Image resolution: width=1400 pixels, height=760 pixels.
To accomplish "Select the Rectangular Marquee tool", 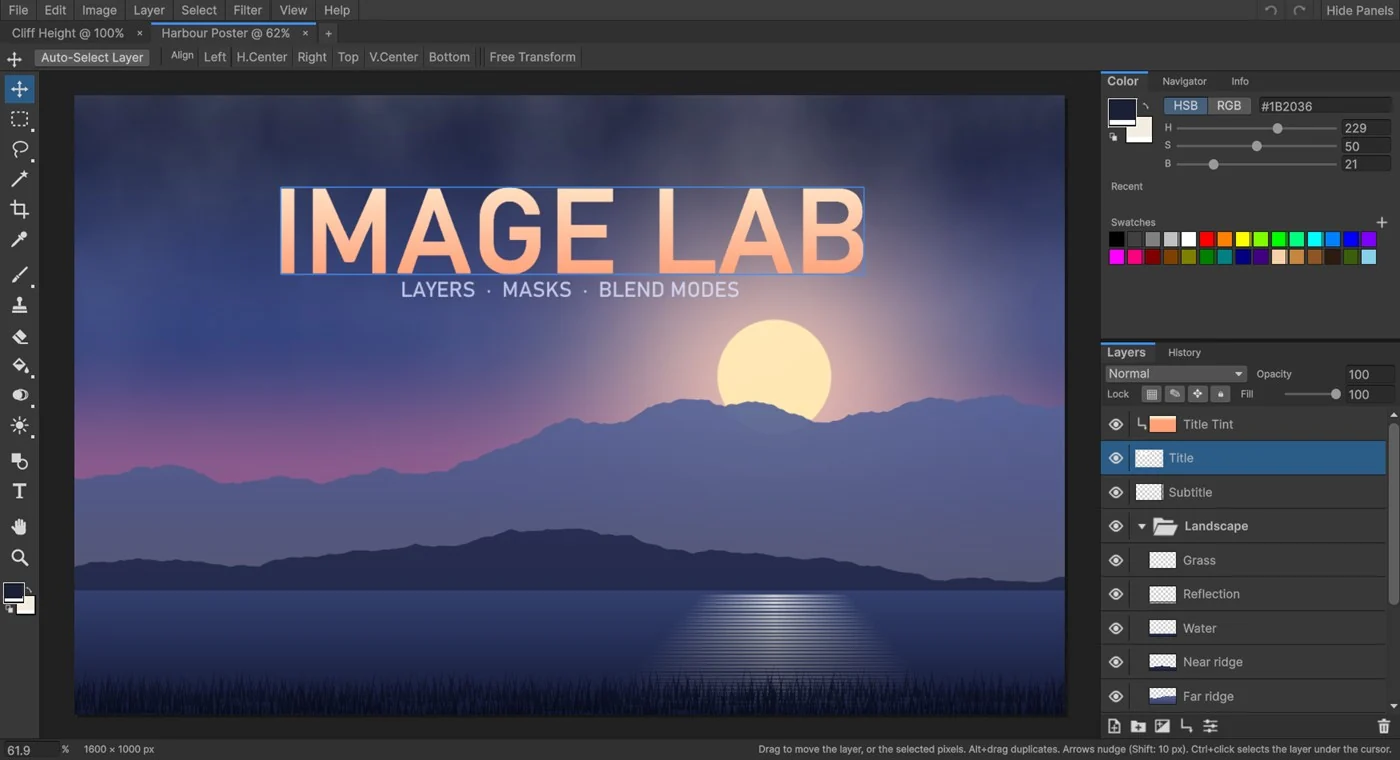I will [x=19, y=120].
